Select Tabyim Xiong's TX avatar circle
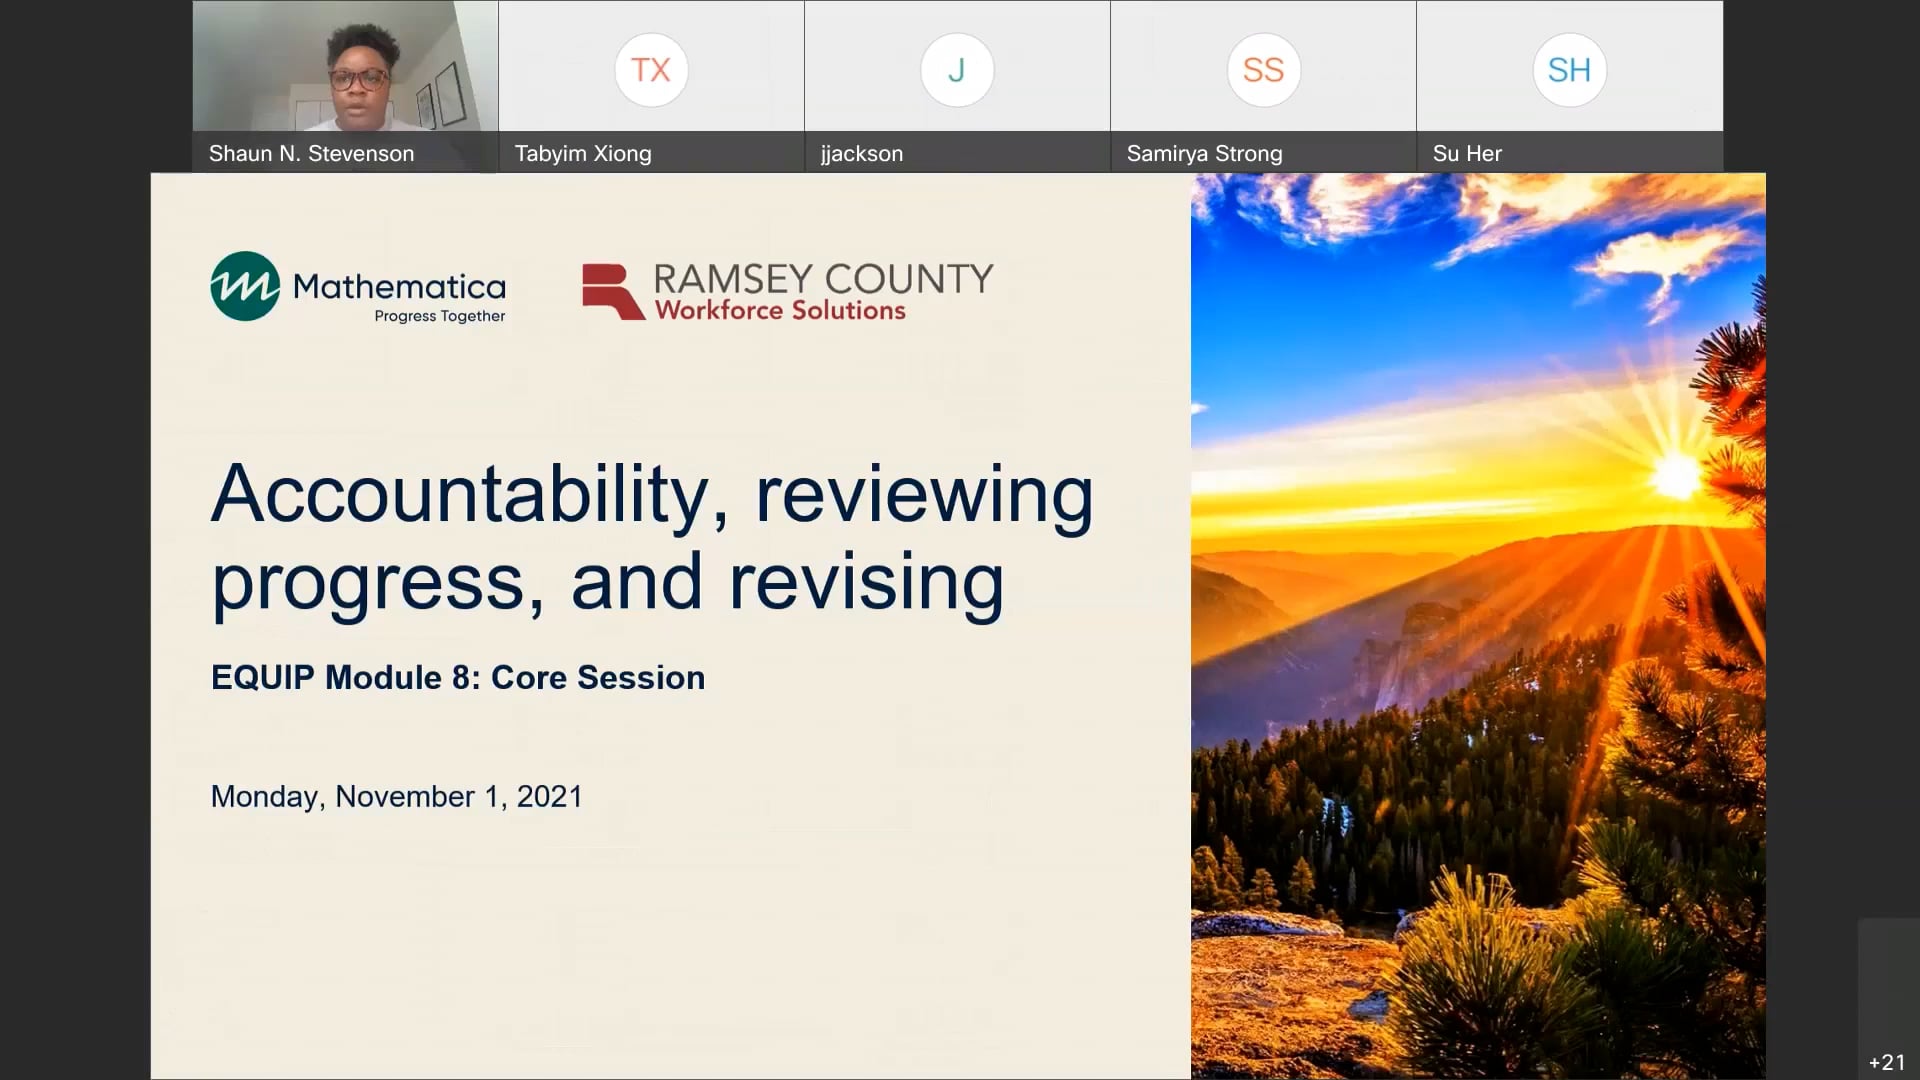This screenshot has height=1080, width=1920. click(651, 70)
